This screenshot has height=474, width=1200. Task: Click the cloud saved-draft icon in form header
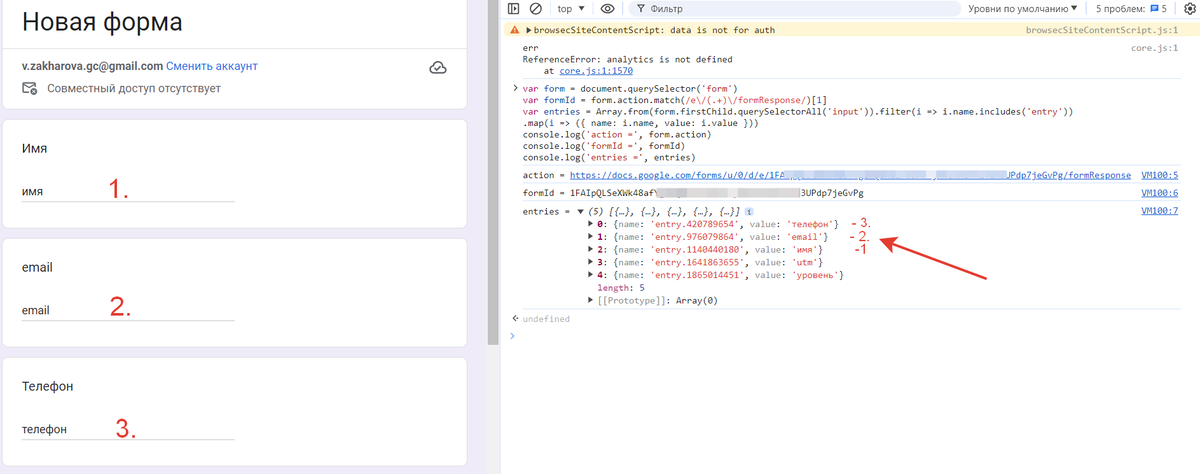pyautogui.click(x=437, y=68)
